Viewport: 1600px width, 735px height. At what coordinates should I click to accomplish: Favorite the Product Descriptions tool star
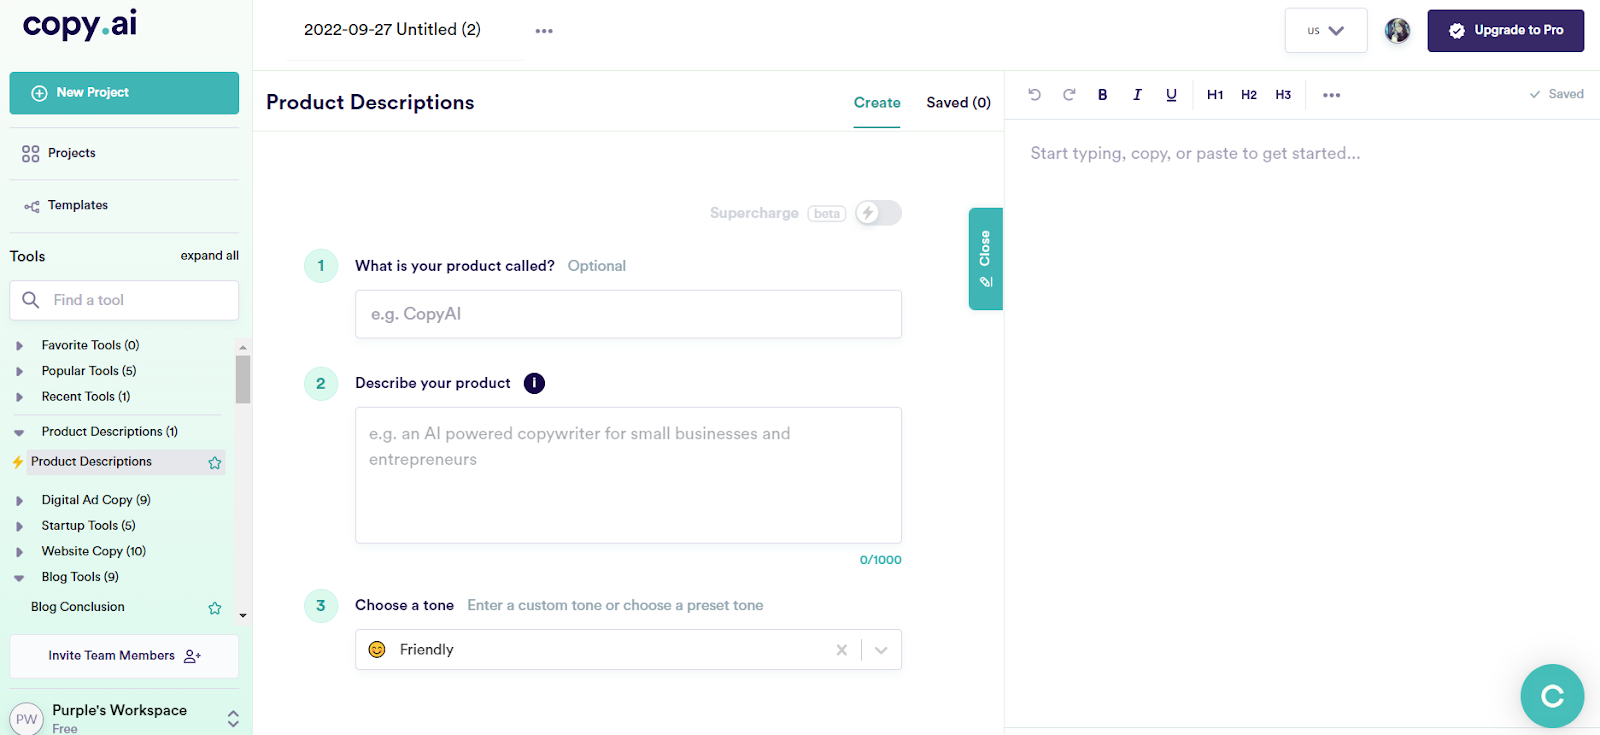coord(215,463)
